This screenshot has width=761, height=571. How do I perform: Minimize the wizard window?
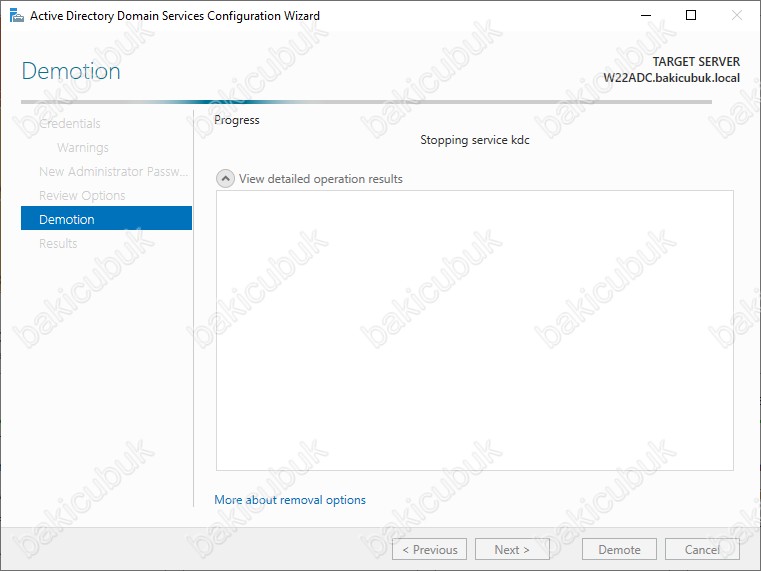[x=645, y=16]
